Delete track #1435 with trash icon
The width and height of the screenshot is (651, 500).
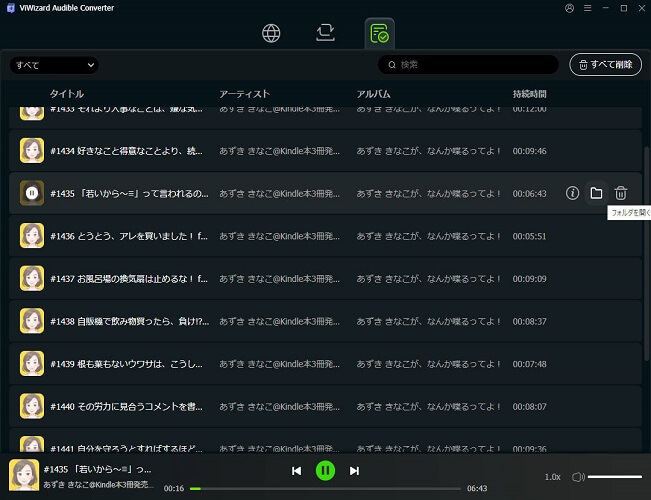coord(621,193)
